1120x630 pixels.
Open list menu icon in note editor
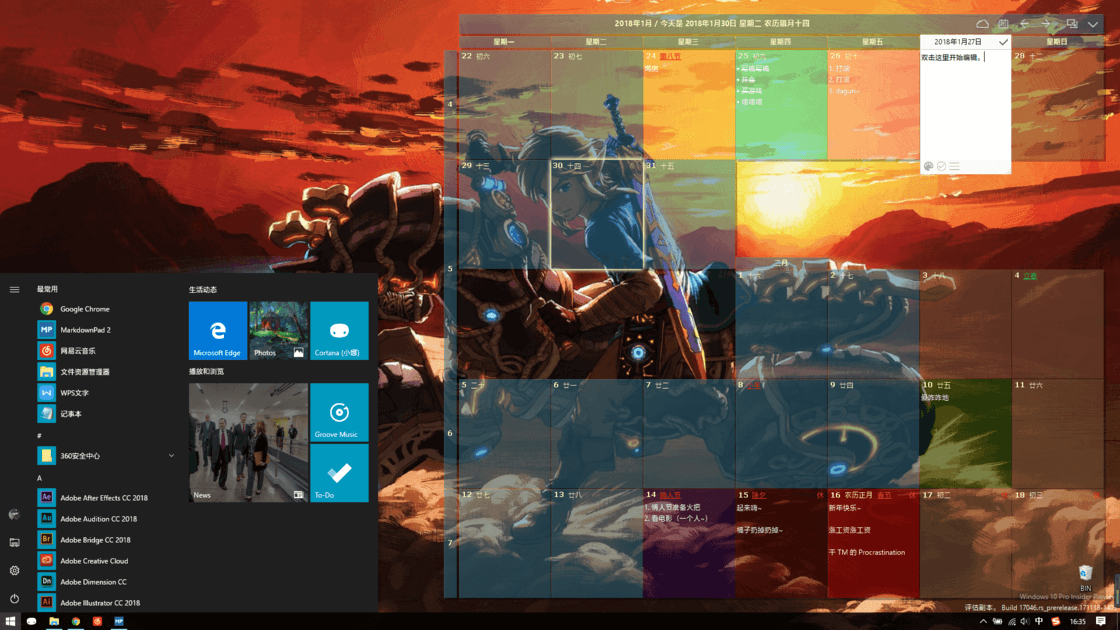[954, 166]
